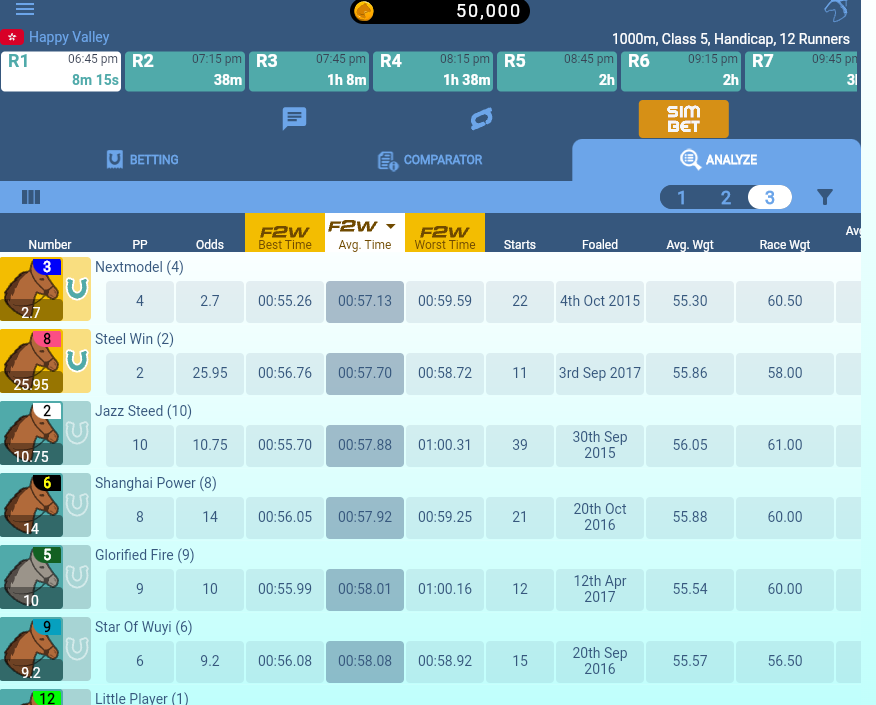Screen dimensions: 876x705
Task: Click Glorified Fire horse number 5 avatar
Action: (x=31, y=577)
